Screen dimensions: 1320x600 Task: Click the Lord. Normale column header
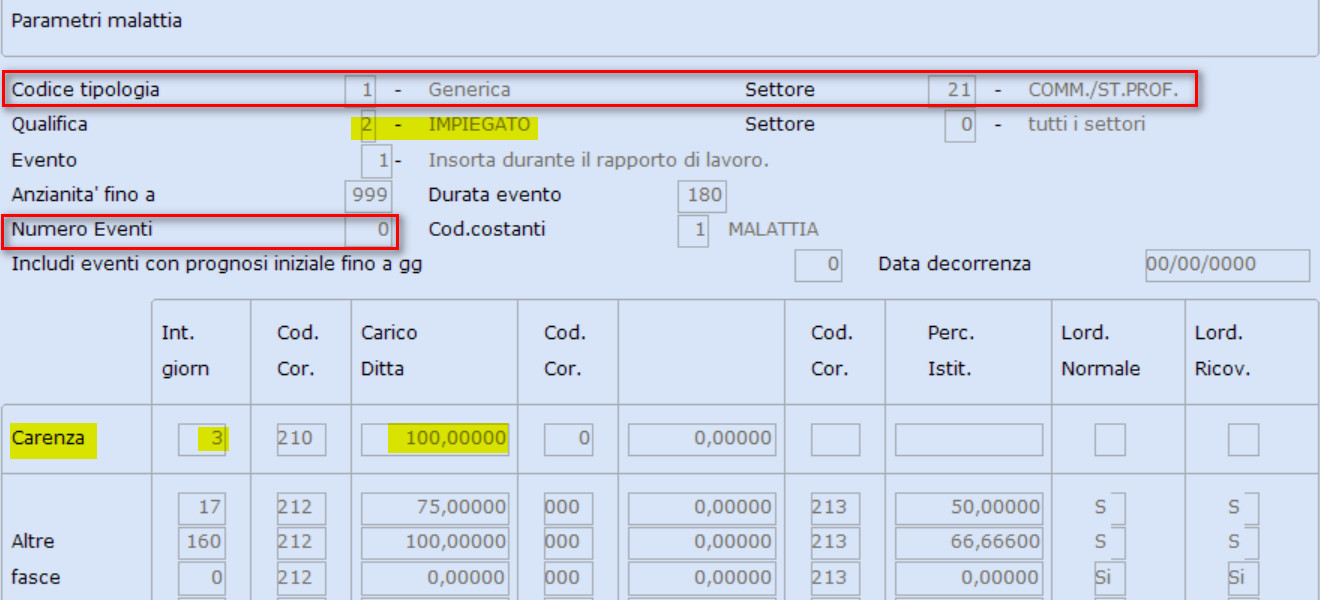point(1101,350)
